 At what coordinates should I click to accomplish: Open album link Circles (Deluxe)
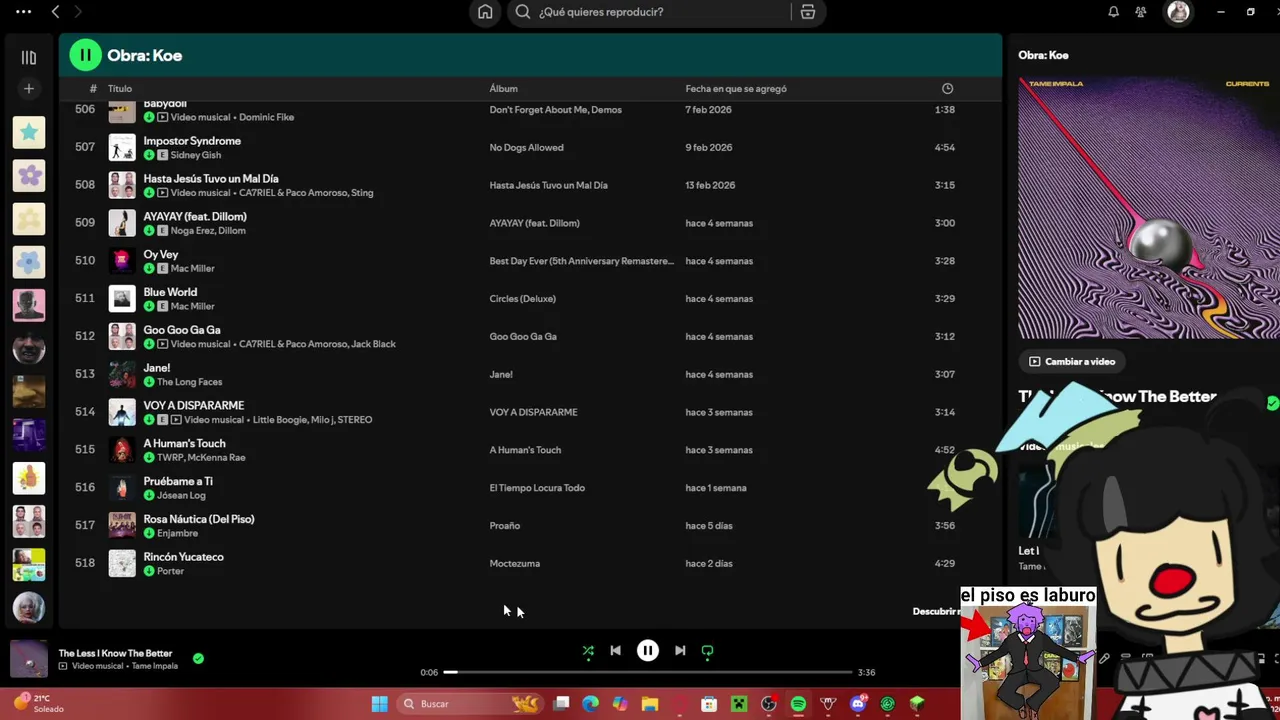(522, 299)
